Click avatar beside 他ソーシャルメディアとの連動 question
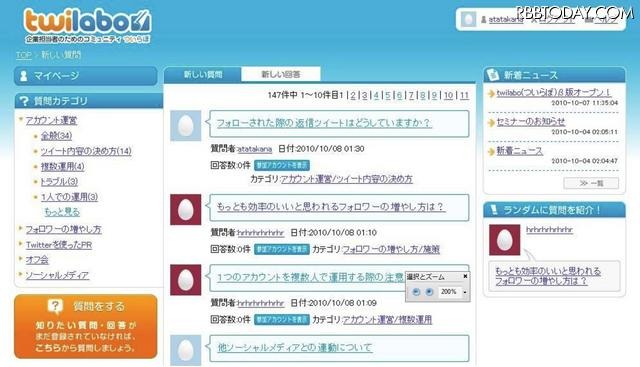The height and width of the screenshot is (367, 640). pos(186,350)
